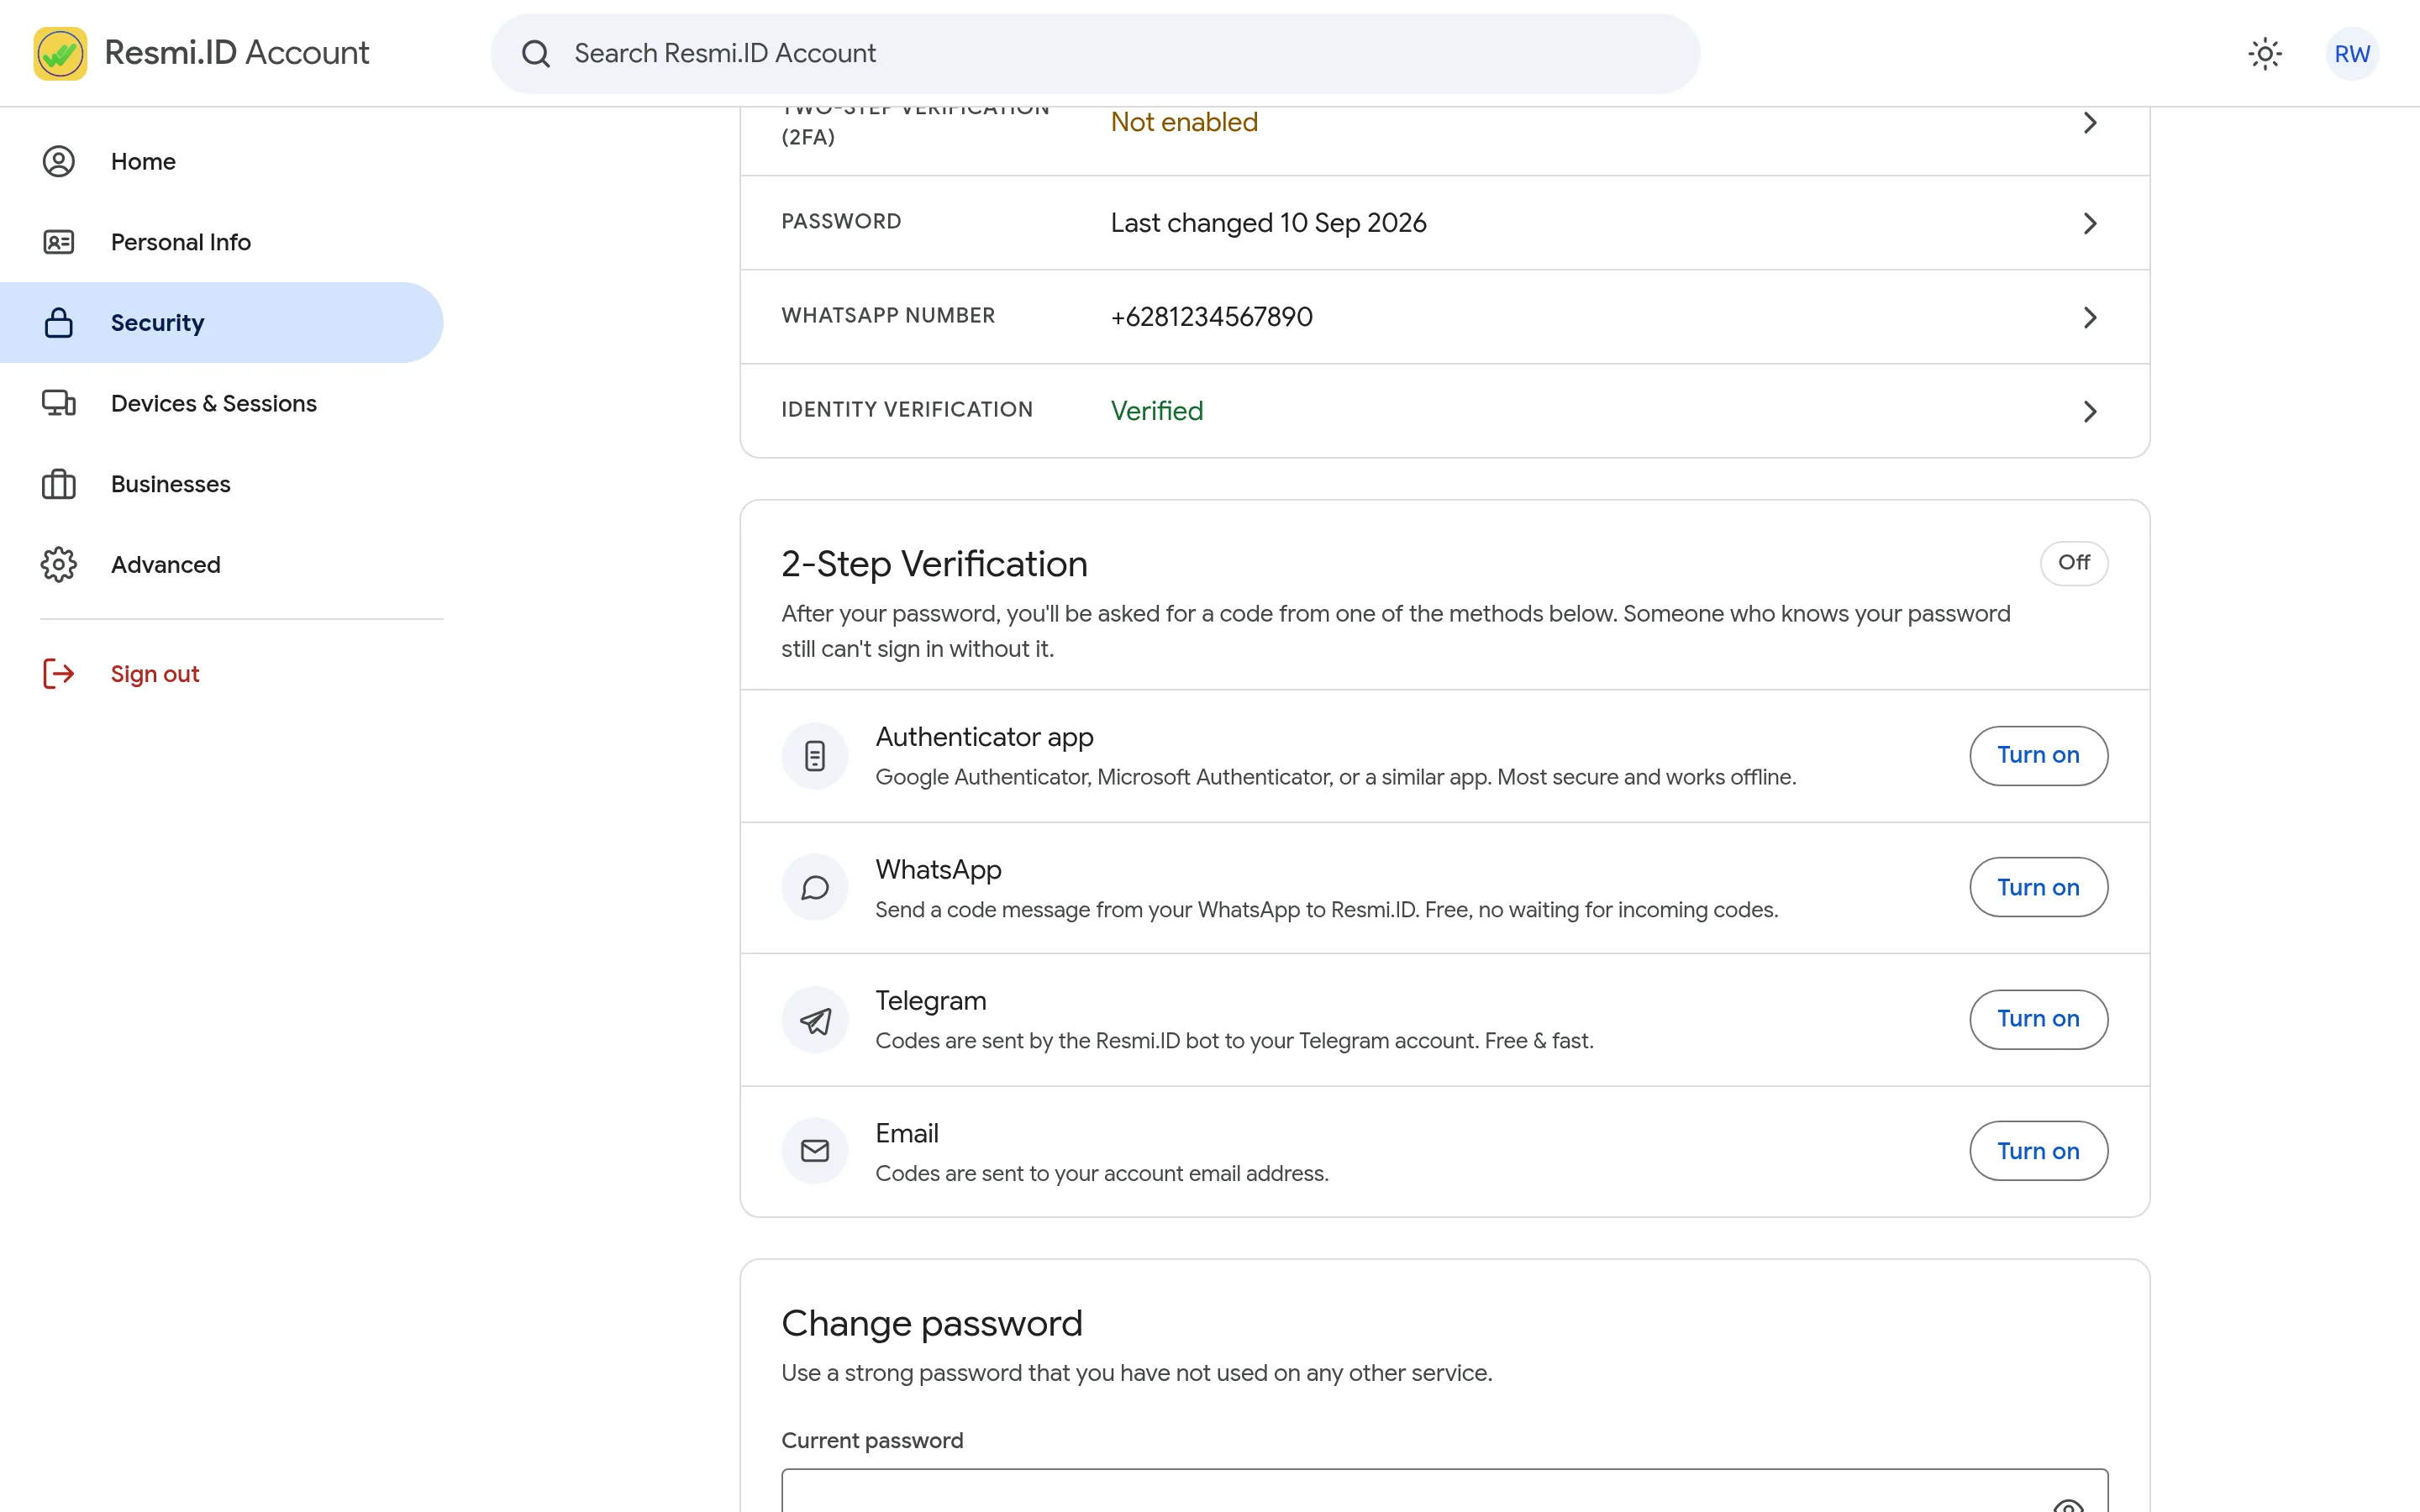Turn on Telegram verification method

(x=2038, y=1019)
